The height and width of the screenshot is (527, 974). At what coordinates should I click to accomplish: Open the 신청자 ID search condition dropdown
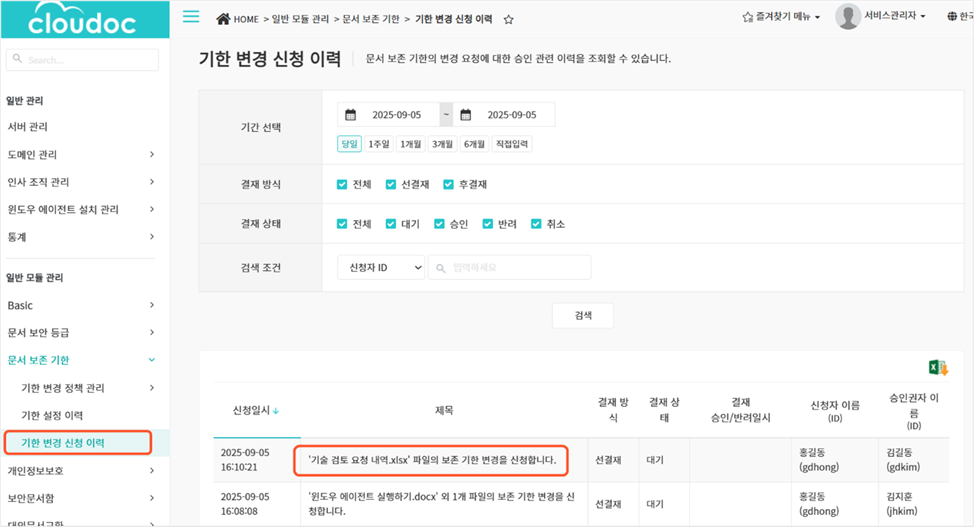click(381, 267)
